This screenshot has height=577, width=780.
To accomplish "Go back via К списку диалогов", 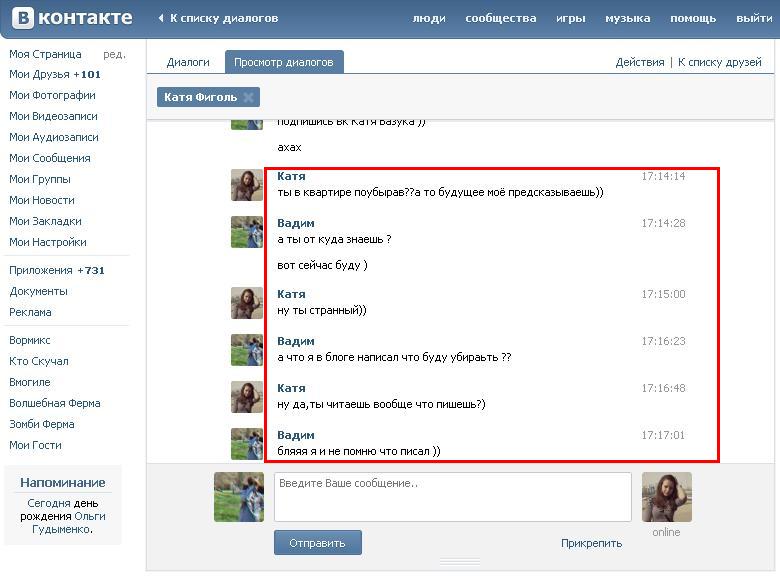I will (x=218, y=18).
